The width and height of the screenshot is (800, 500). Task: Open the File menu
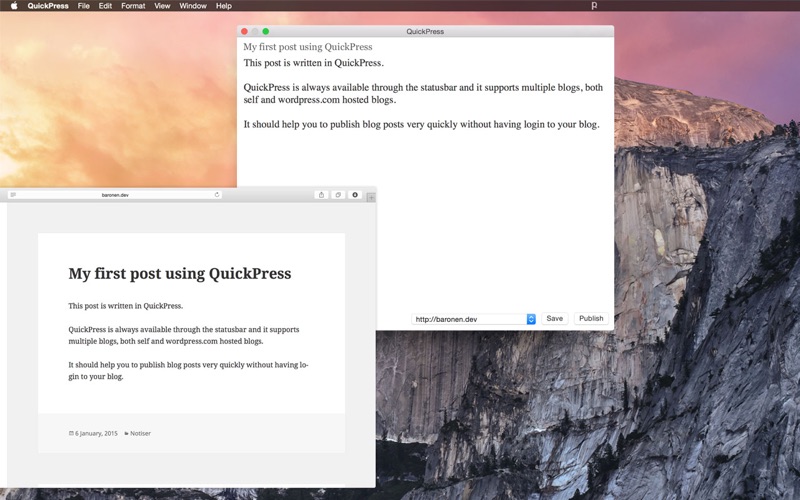click(x=84, y=6)
